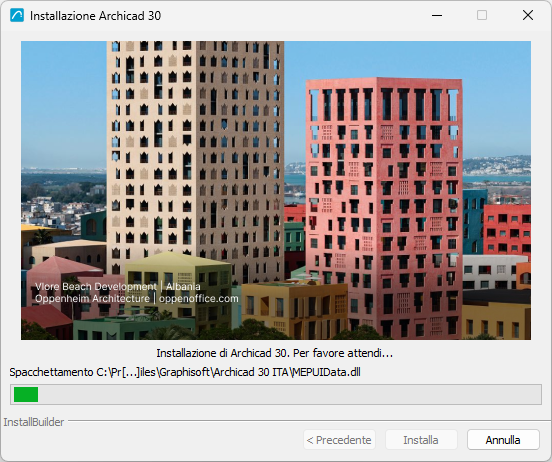Click the Archicad logo in title bar
Image resolution: width=552 pixels, height=462 pixels.
pyautogui.click(x=17, y=15)
